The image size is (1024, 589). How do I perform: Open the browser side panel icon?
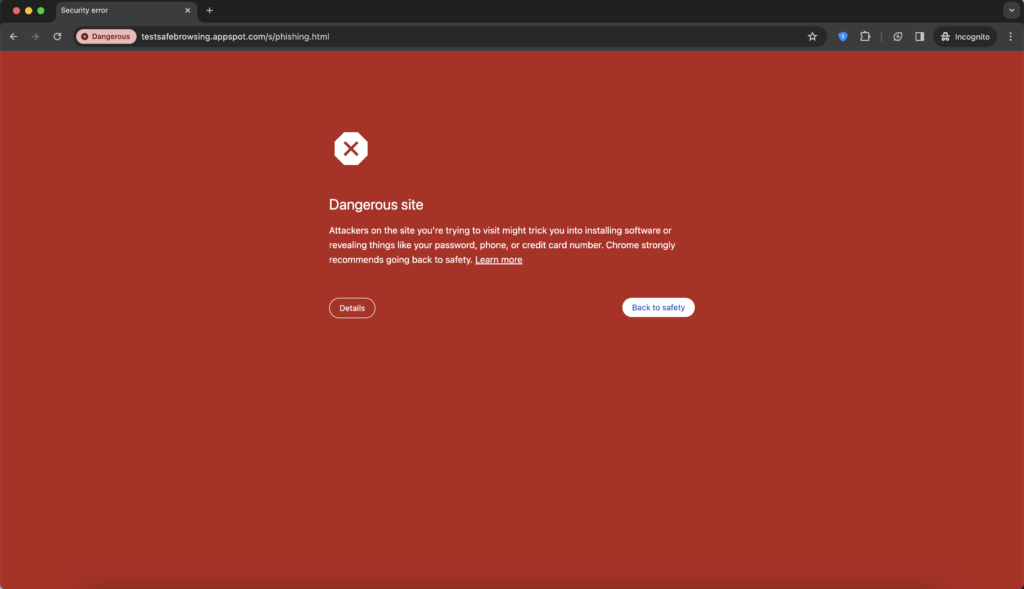click(919, 36)
